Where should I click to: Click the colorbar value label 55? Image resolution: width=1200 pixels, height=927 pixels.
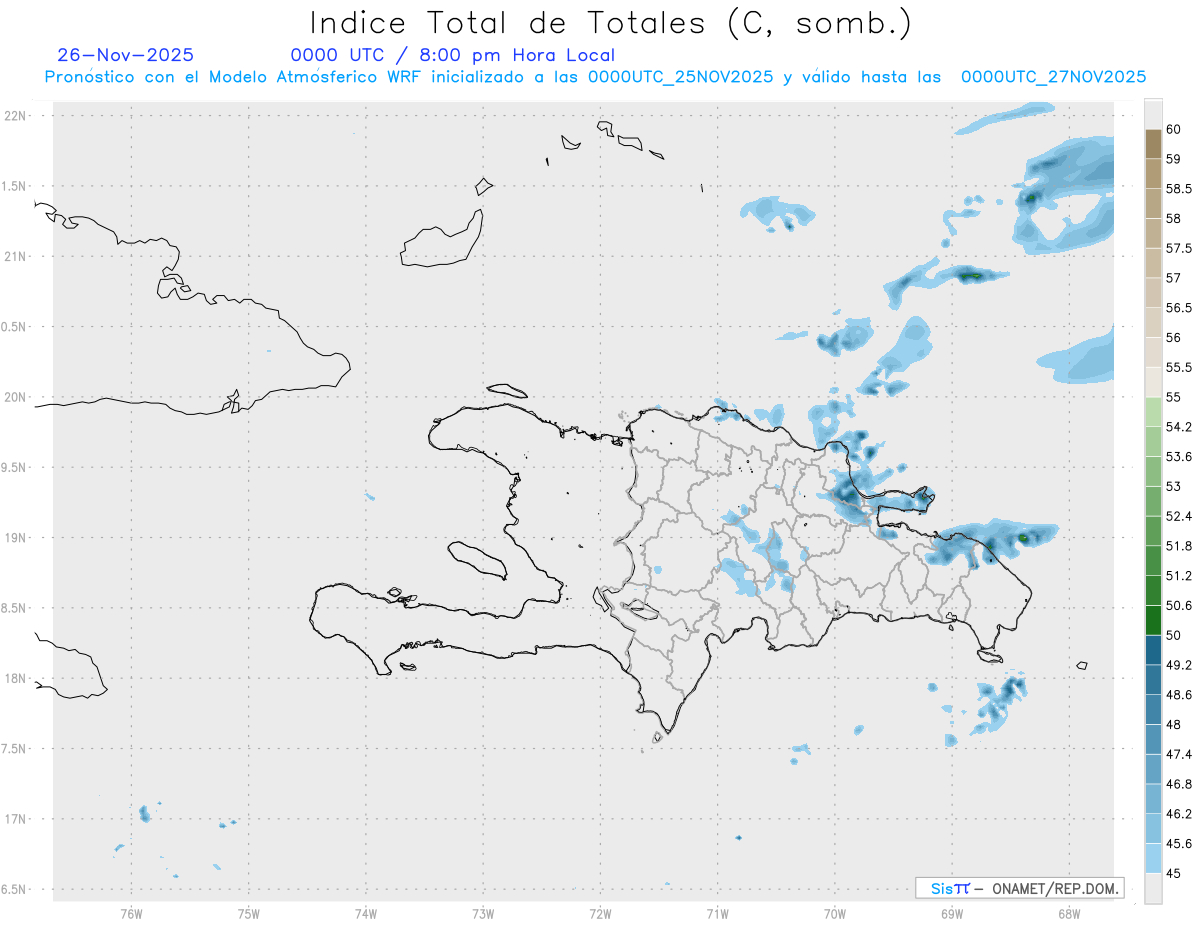tap(1174, 397)
